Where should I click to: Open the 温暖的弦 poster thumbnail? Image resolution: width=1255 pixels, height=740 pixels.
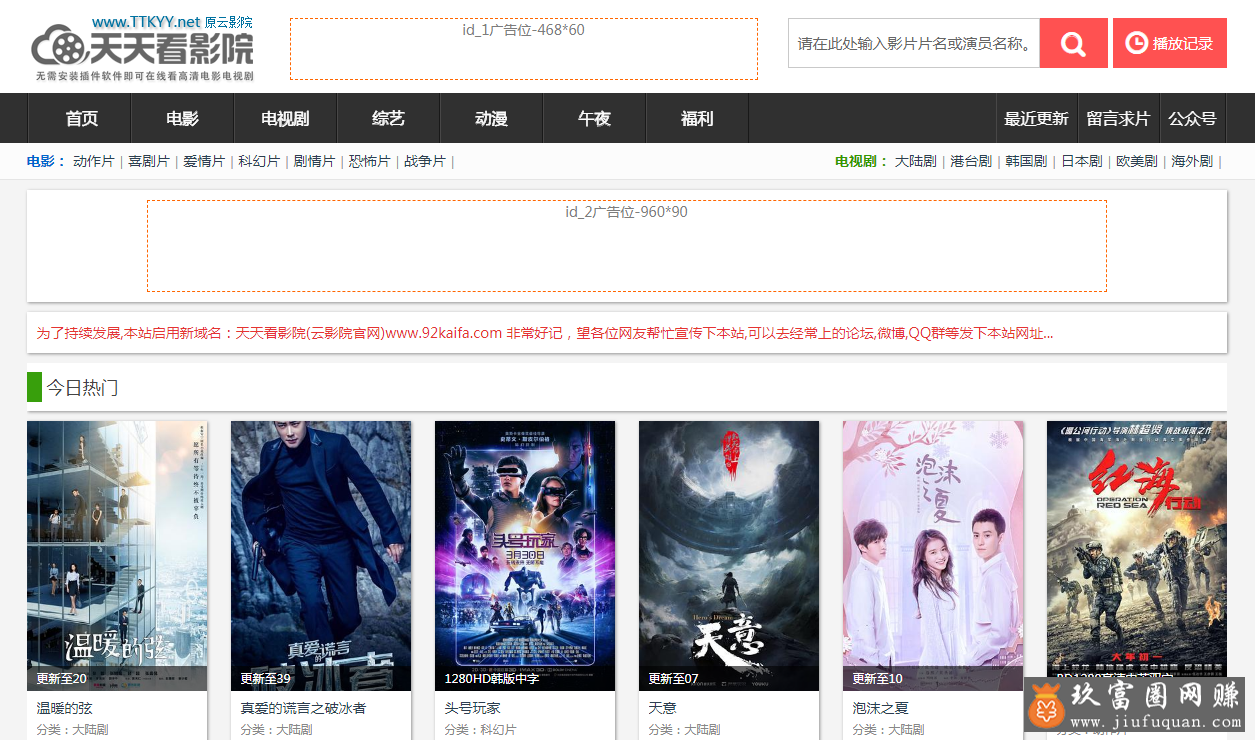117,555
